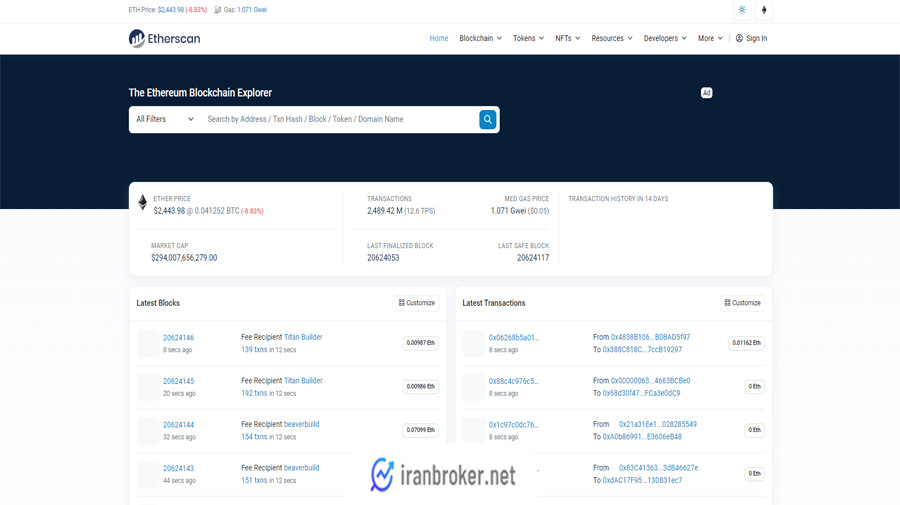Click the market cap $294,007,656,279.00 value
The height and width of the screenshot is (505, 900).
184,258
